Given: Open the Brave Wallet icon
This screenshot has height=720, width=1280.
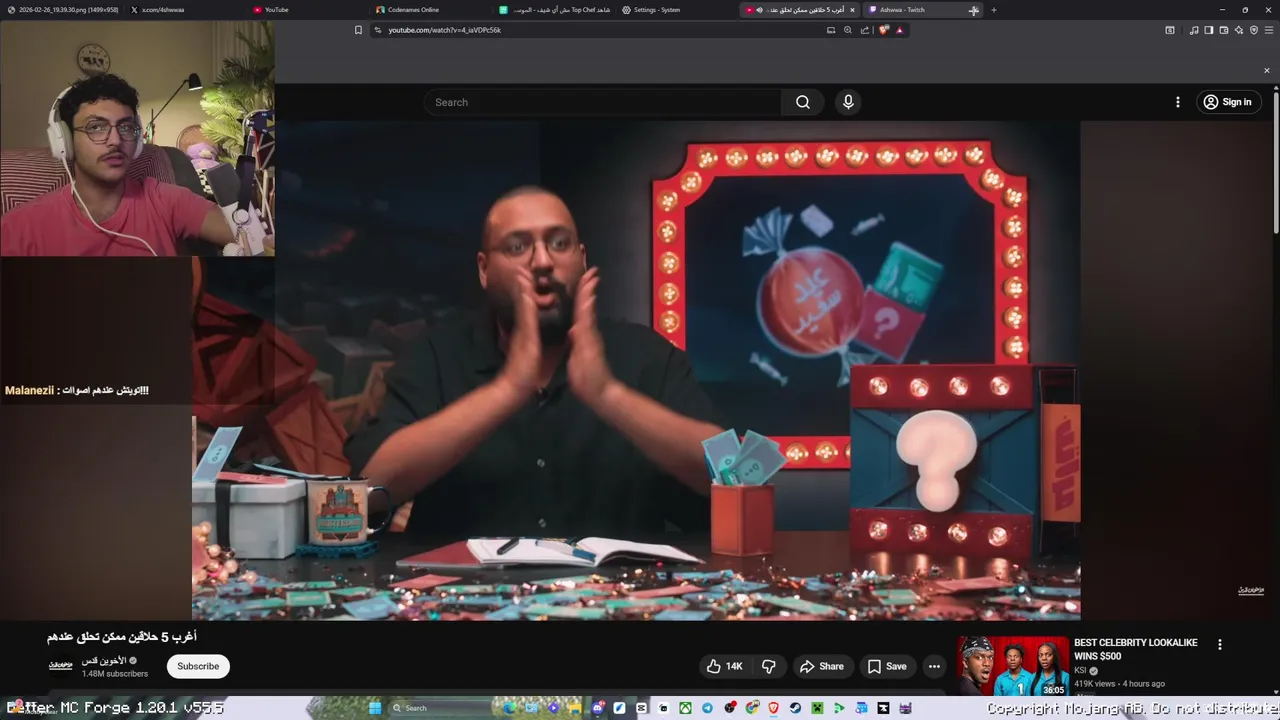Looking at the screenshot, I should (1224, 30).
